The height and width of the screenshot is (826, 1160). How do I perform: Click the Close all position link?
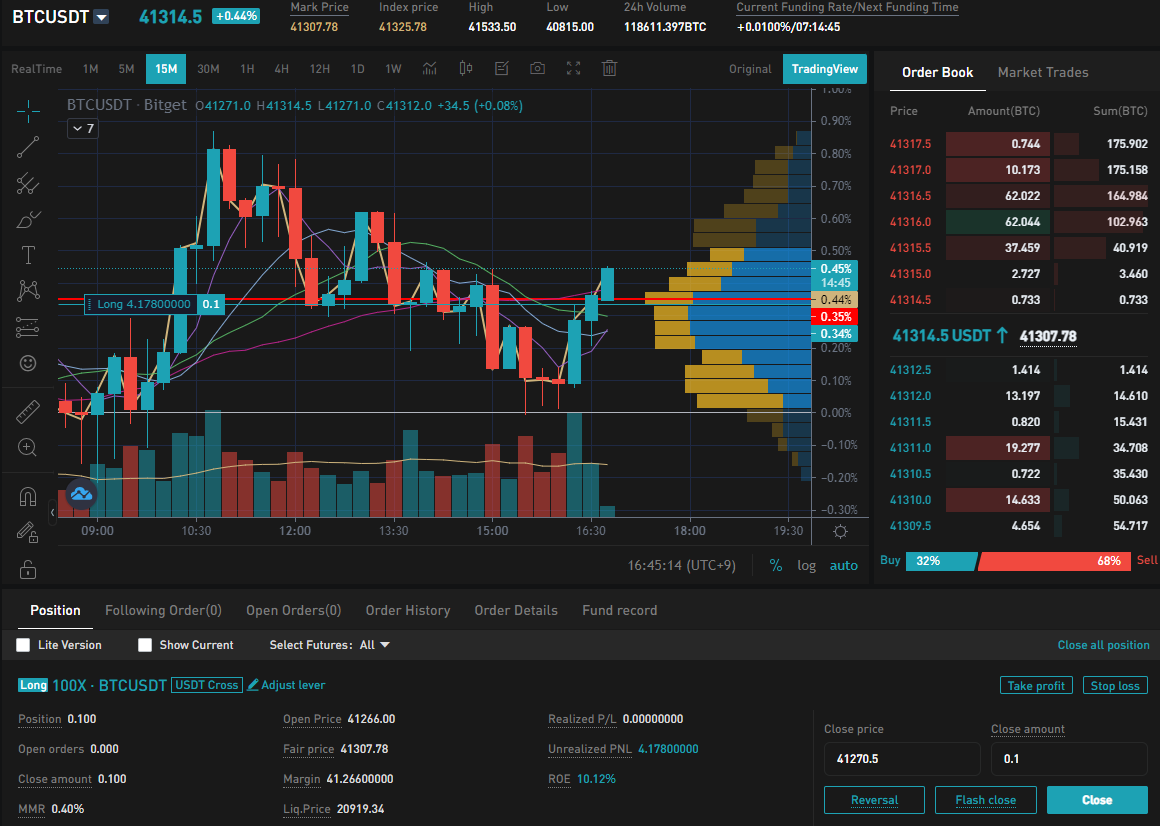(x=1104, y=645)
